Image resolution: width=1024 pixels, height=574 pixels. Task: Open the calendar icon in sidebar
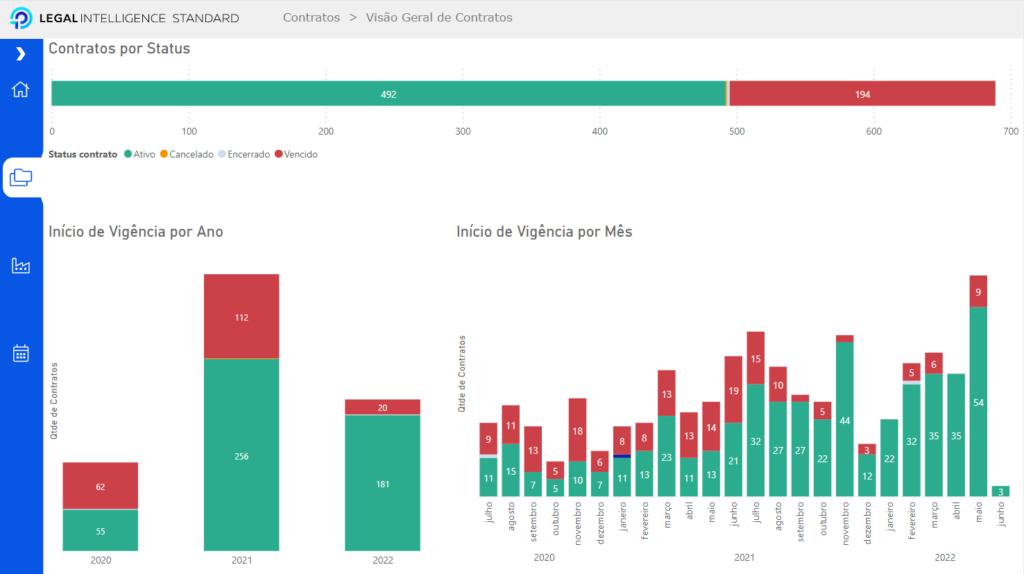tap(21, 353)
